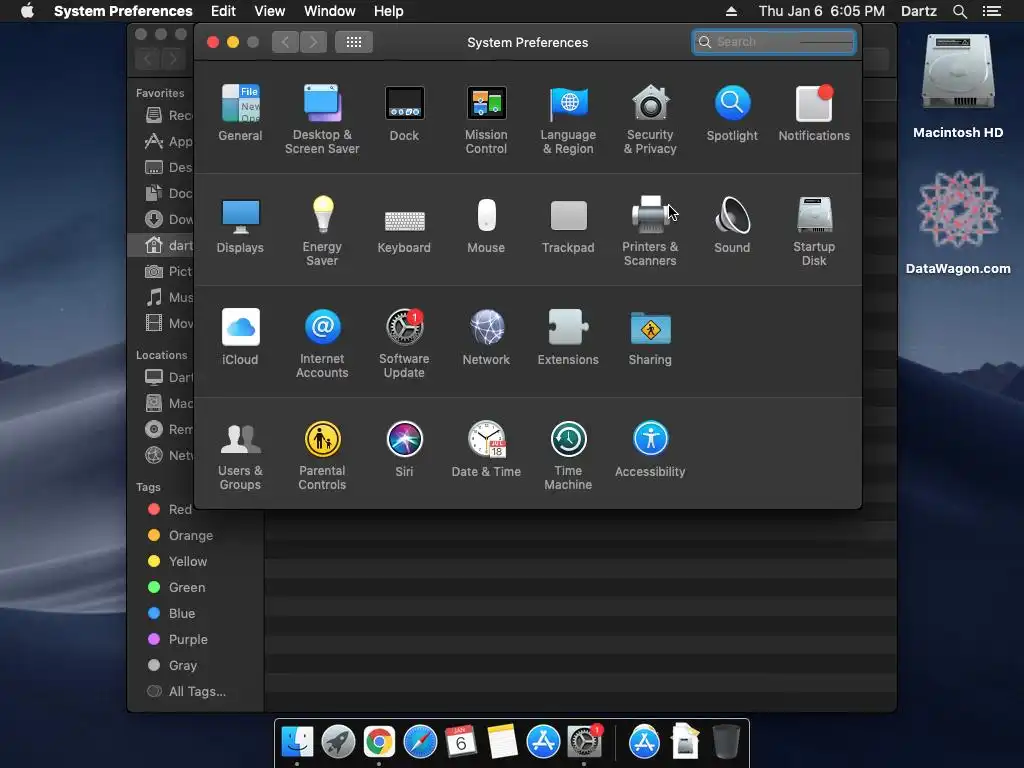Click All Tags… in Finder sidebar
The height and width of the screenshot is (768, 1024).
(x=187, y=692)
